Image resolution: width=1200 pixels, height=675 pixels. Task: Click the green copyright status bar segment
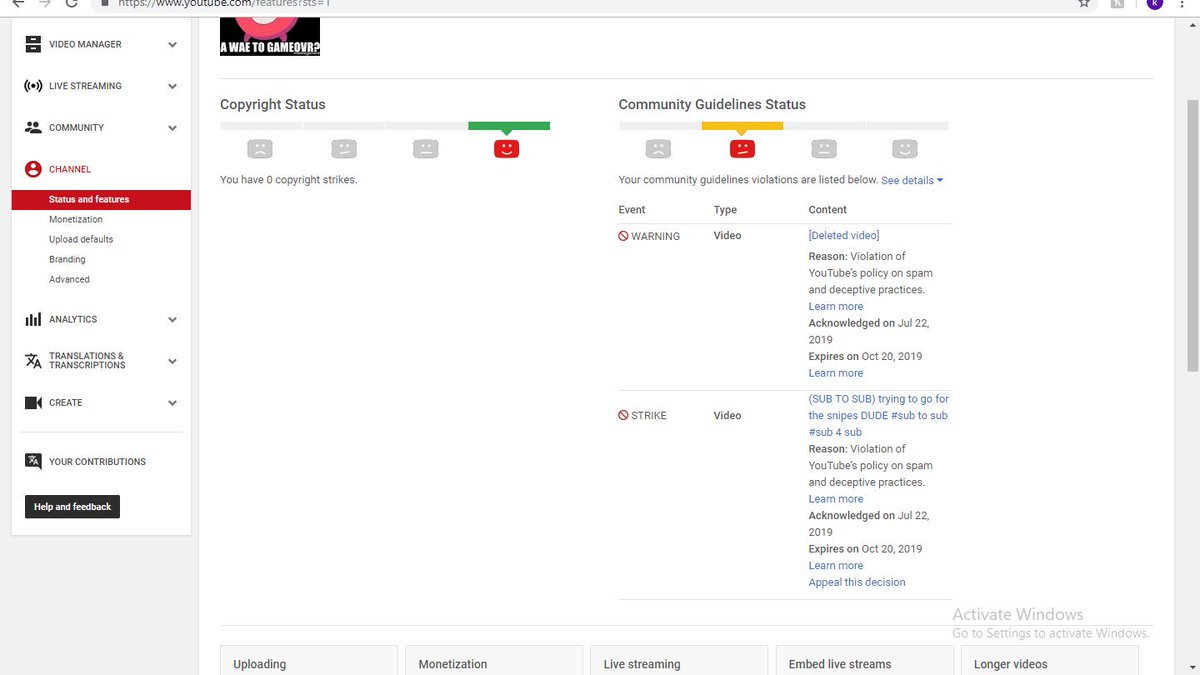tap(509, 126)
